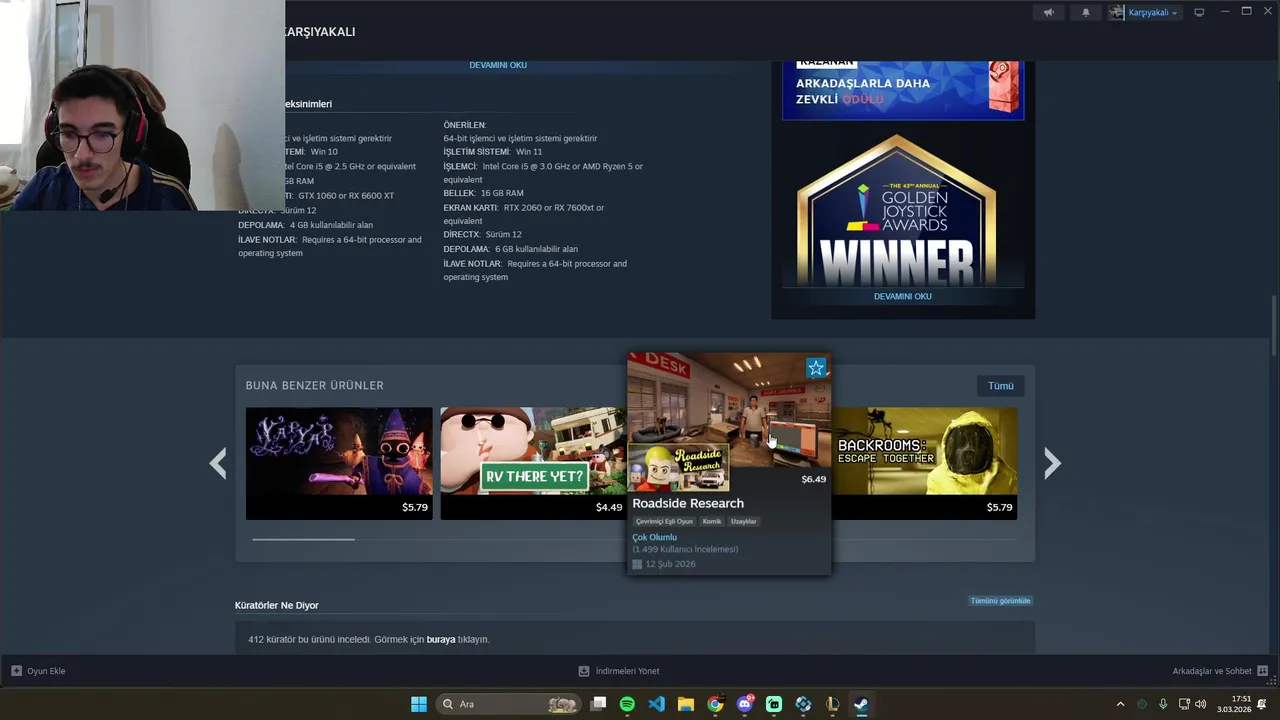Click the Uzaylılar tag
This screenshot has width=1280, height=720.
(743, 521)
